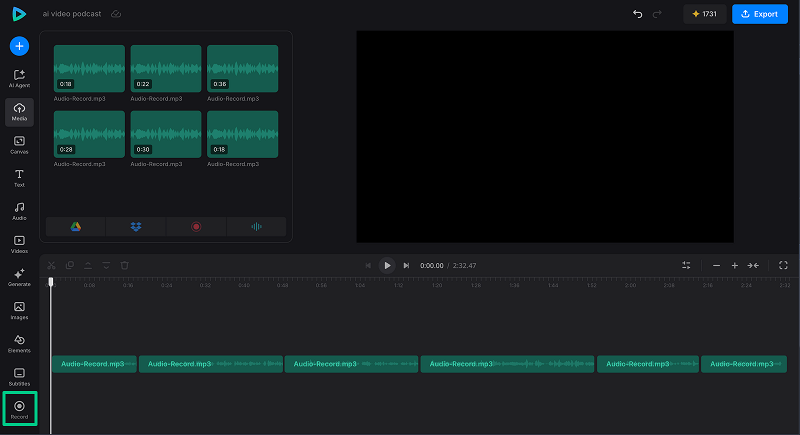The width and height of the screenshot is (800, 435).
Task: Open the AI Agent panel
Action: 19,79
